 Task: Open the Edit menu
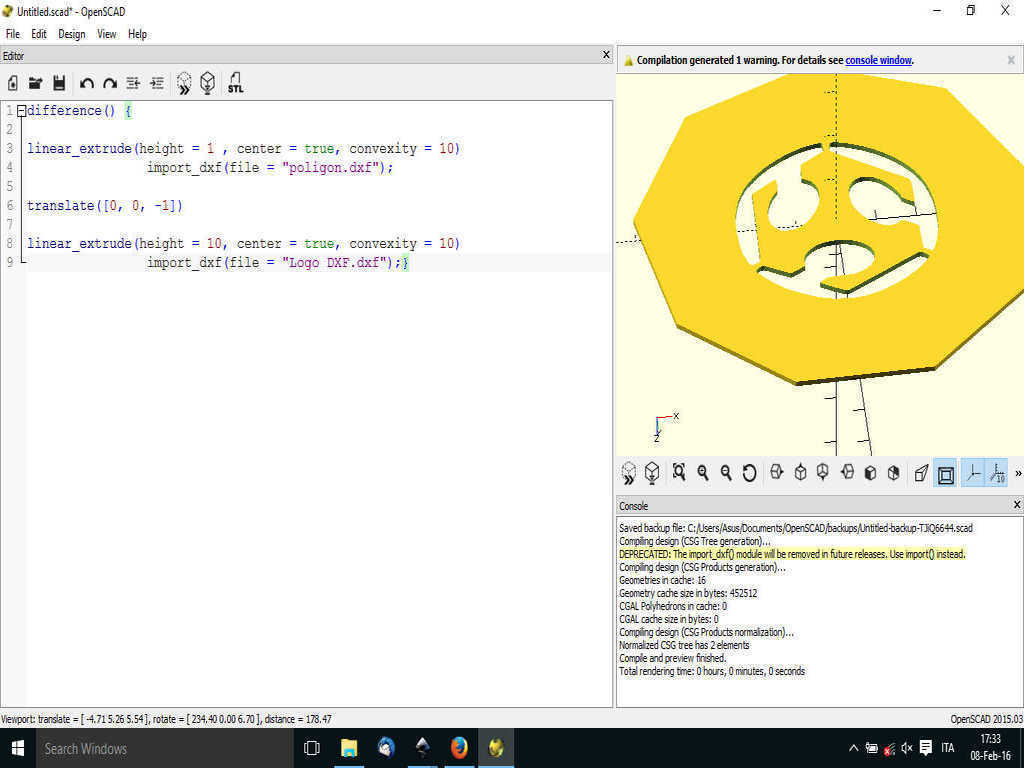tap(39, 34)
